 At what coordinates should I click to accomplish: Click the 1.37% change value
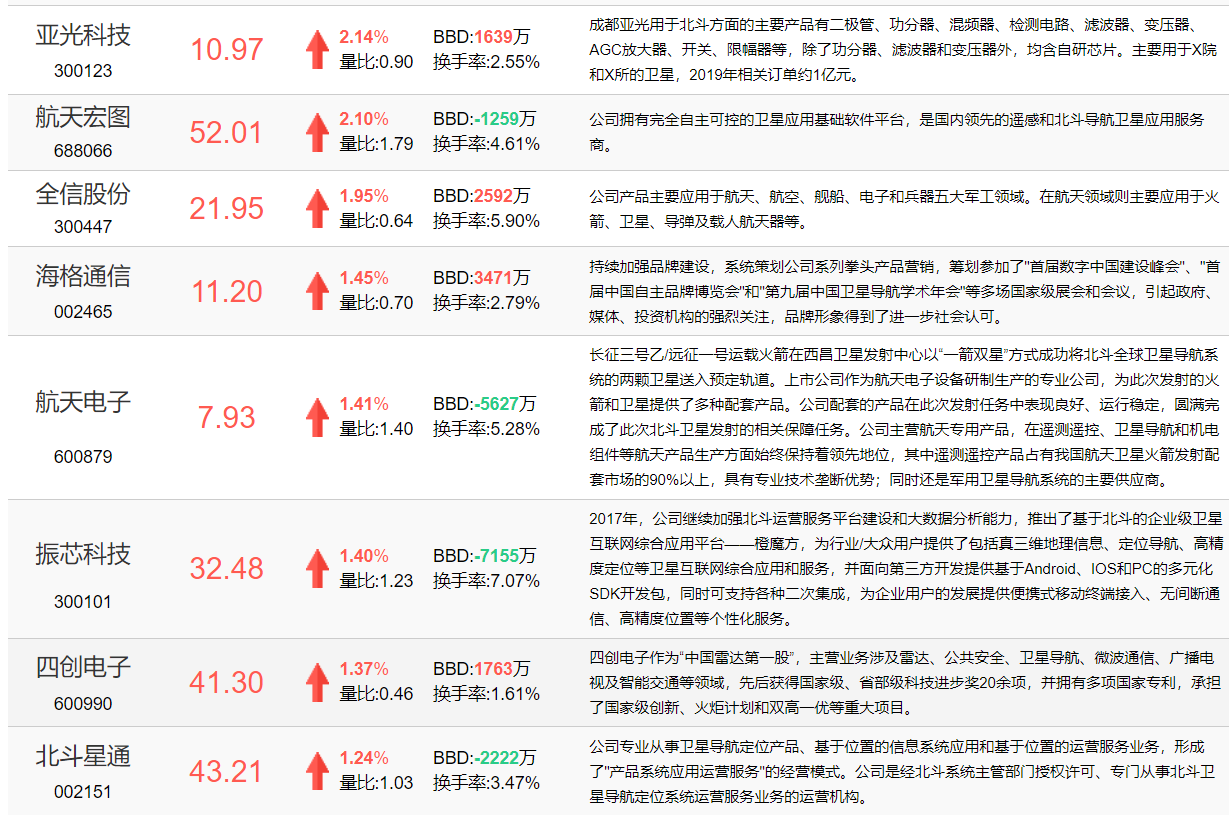(364, 669)
